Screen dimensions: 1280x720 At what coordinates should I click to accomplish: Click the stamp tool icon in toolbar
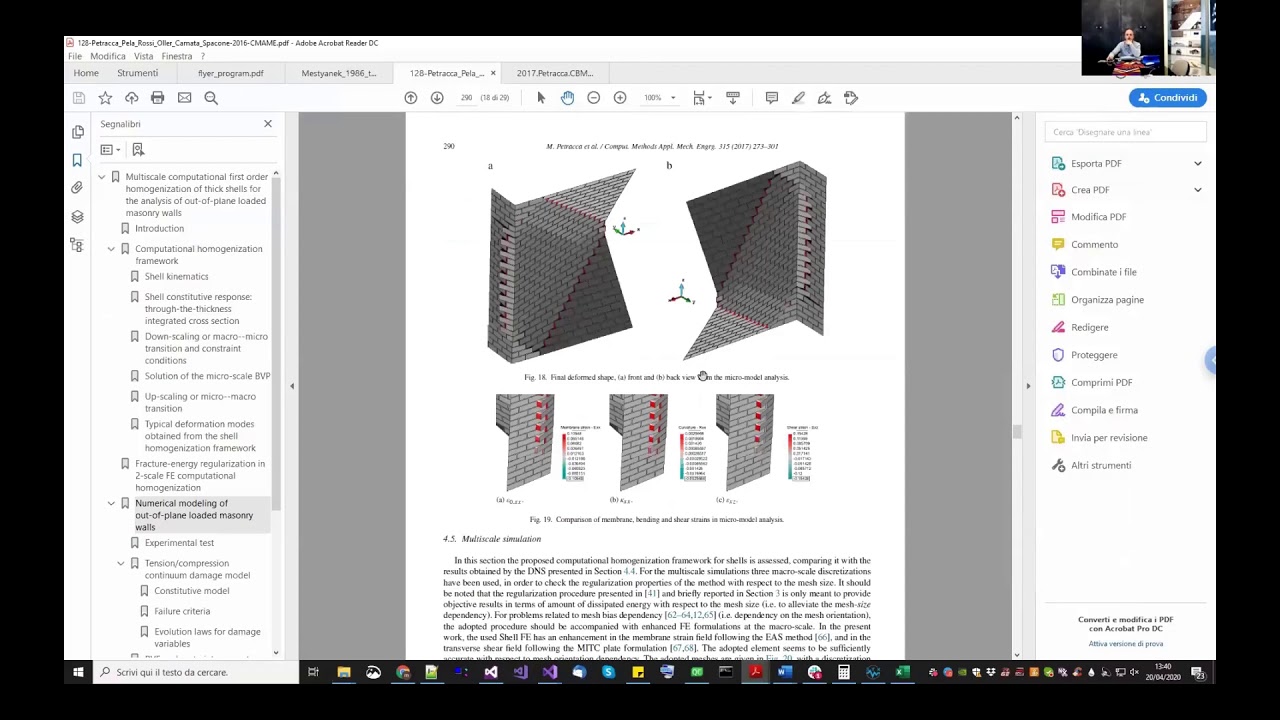click(x=851, y=98)
